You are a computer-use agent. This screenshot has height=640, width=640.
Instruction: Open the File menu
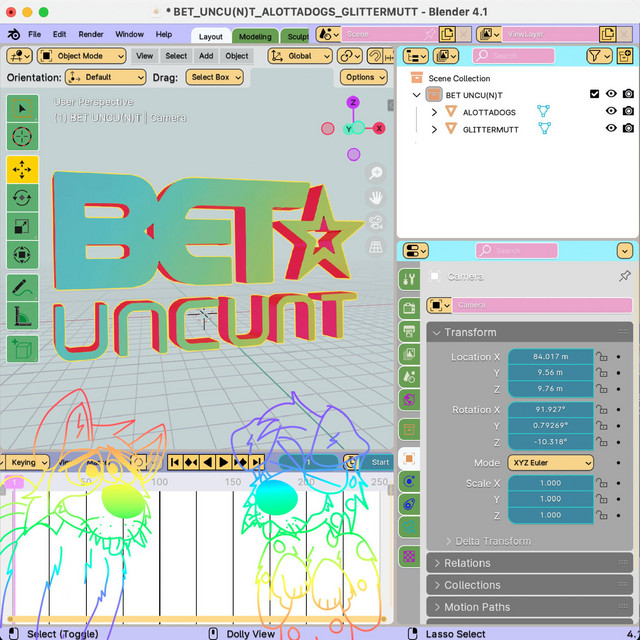tap(35, 34)
